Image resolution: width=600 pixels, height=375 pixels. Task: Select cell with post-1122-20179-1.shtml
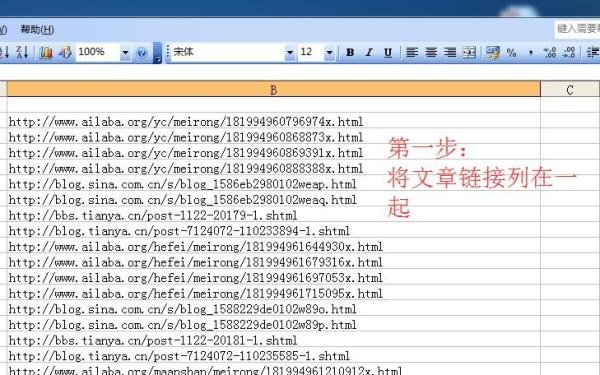point(274,215)
